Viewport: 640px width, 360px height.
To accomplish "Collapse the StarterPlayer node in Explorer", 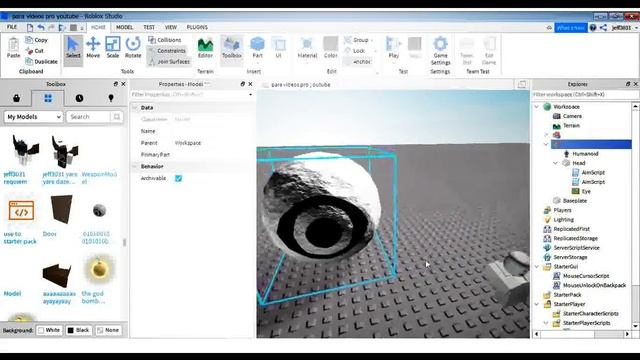I will (537, 304).
